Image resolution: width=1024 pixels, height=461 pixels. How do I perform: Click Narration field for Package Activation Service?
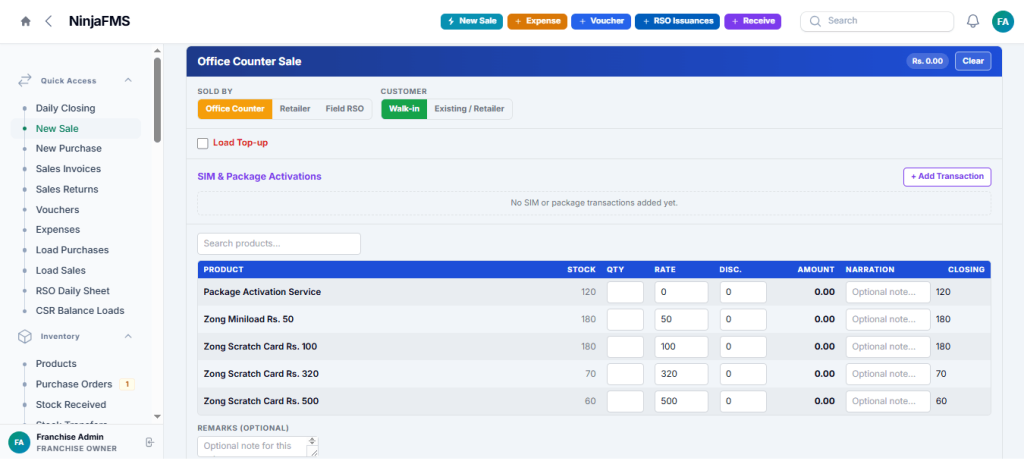coord(888,293)
